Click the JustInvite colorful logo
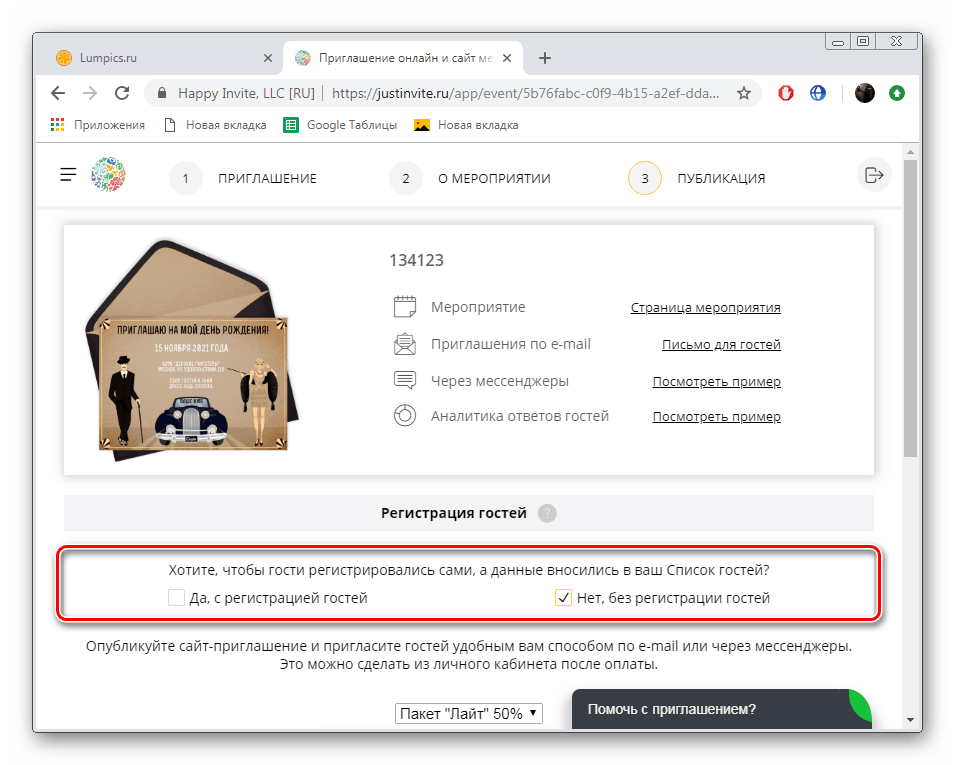Screen dimensions: 955x765 tap(108, 175)
